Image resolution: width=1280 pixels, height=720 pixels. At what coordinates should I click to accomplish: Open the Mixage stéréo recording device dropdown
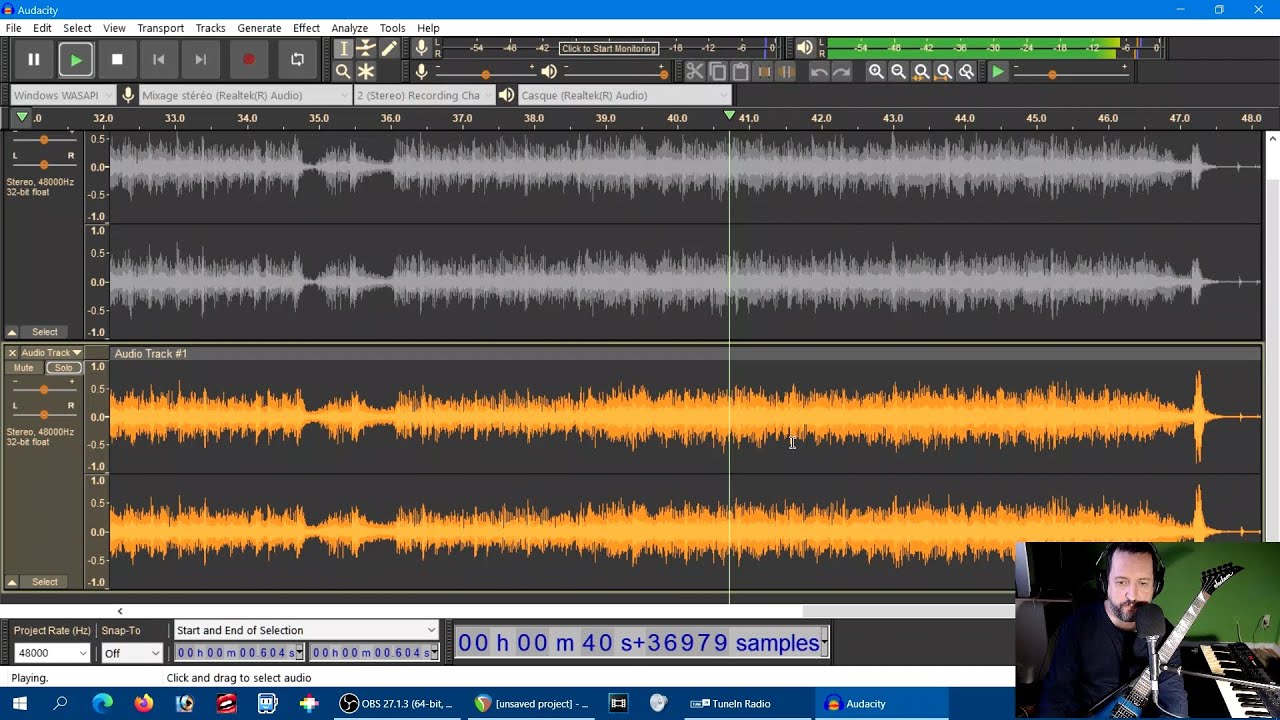[245, 95]
